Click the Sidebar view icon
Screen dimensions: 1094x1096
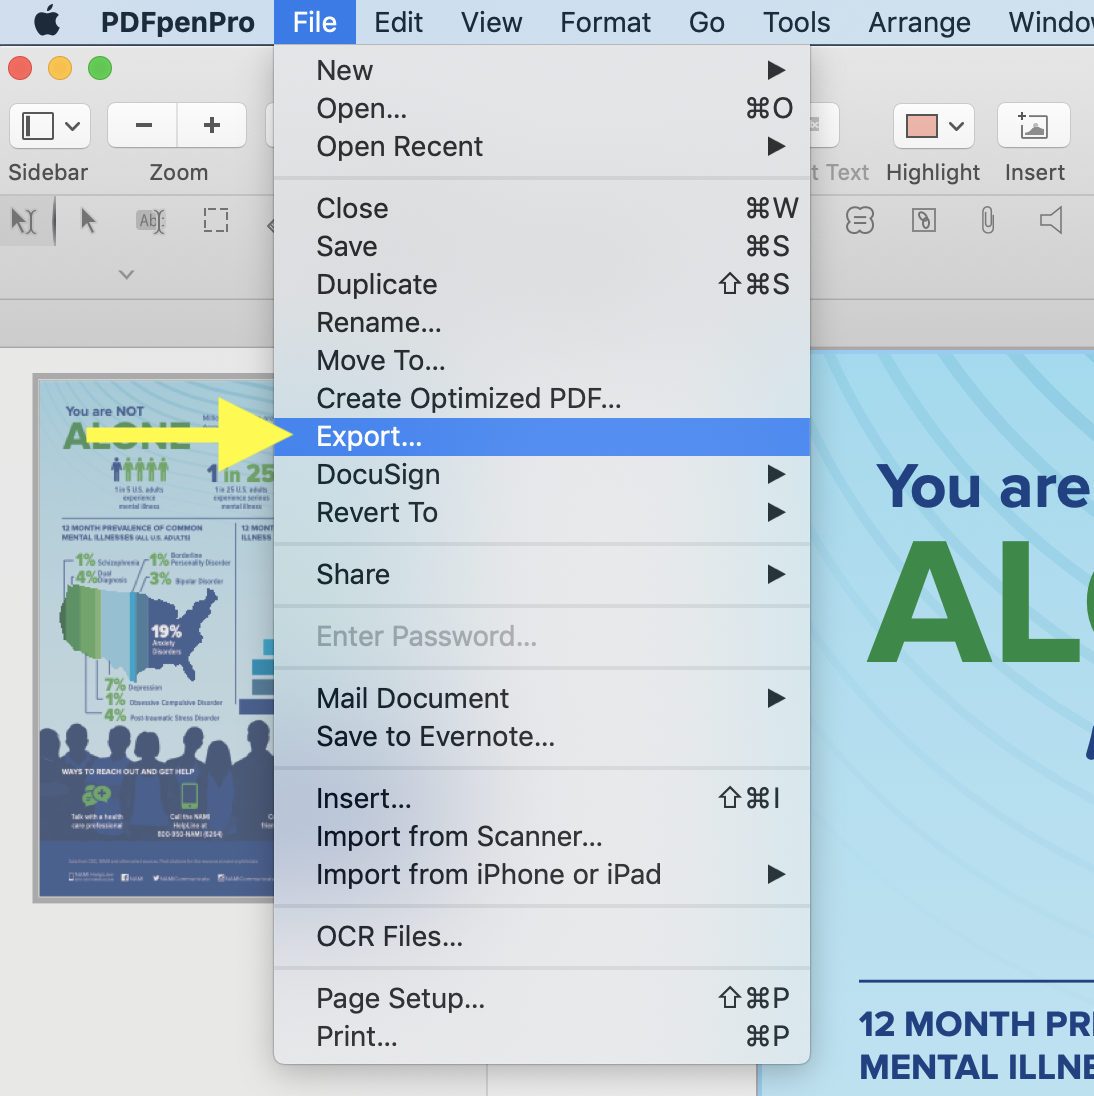click(37, 126)
